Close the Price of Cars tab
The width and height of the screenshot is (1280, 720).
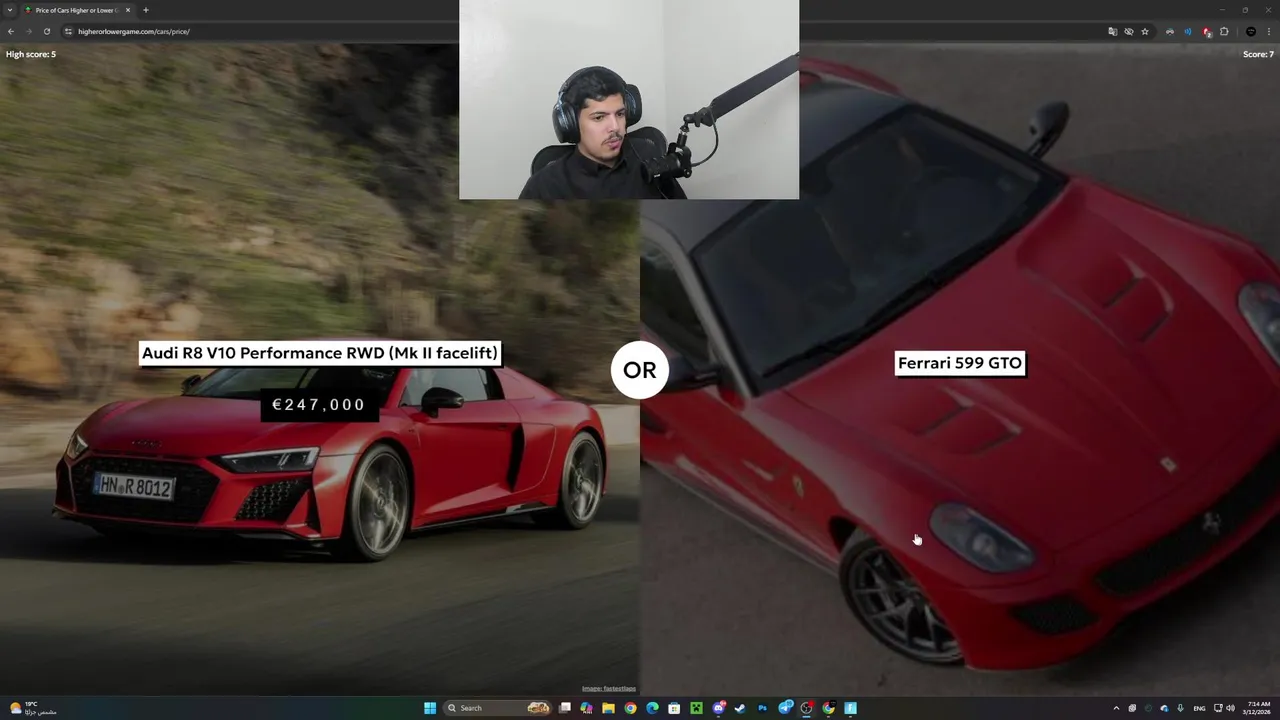[128, 10]
